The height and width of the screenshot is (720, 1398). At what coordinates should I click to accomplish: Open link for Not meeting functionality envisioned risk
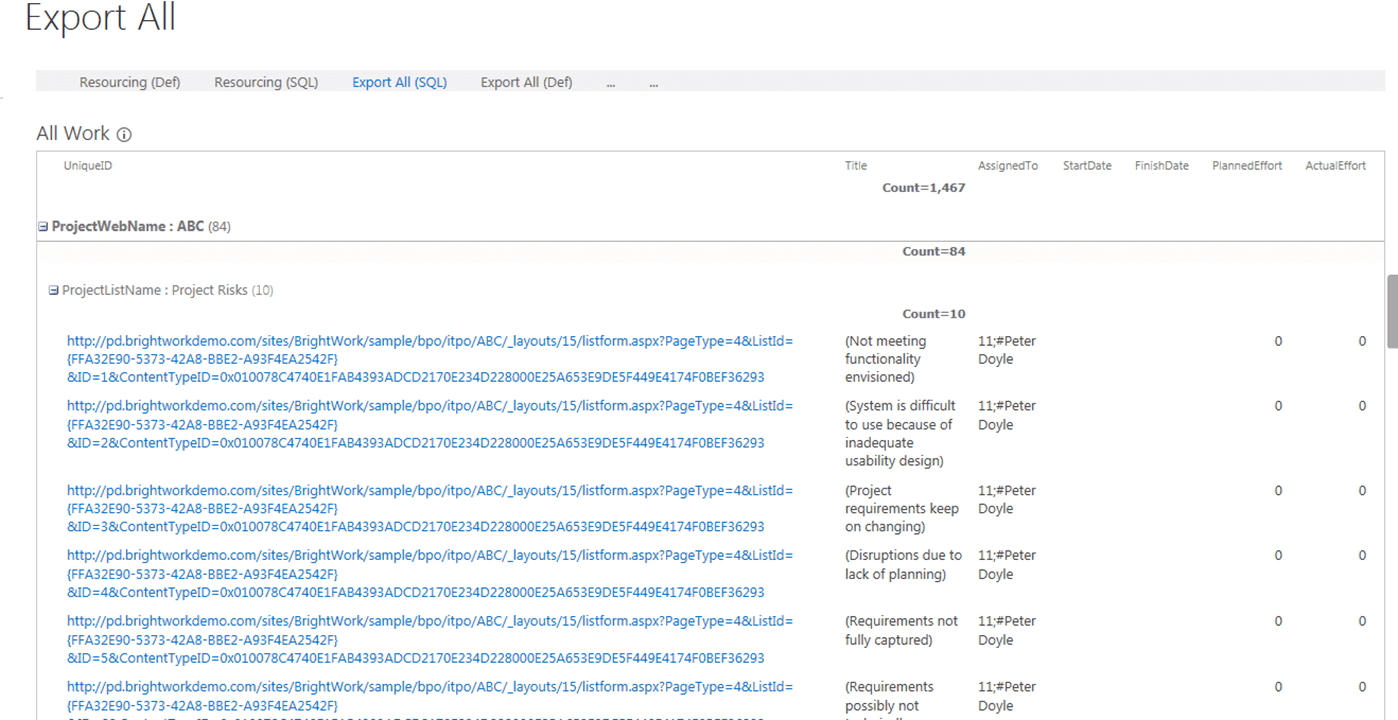click(430, 359)
